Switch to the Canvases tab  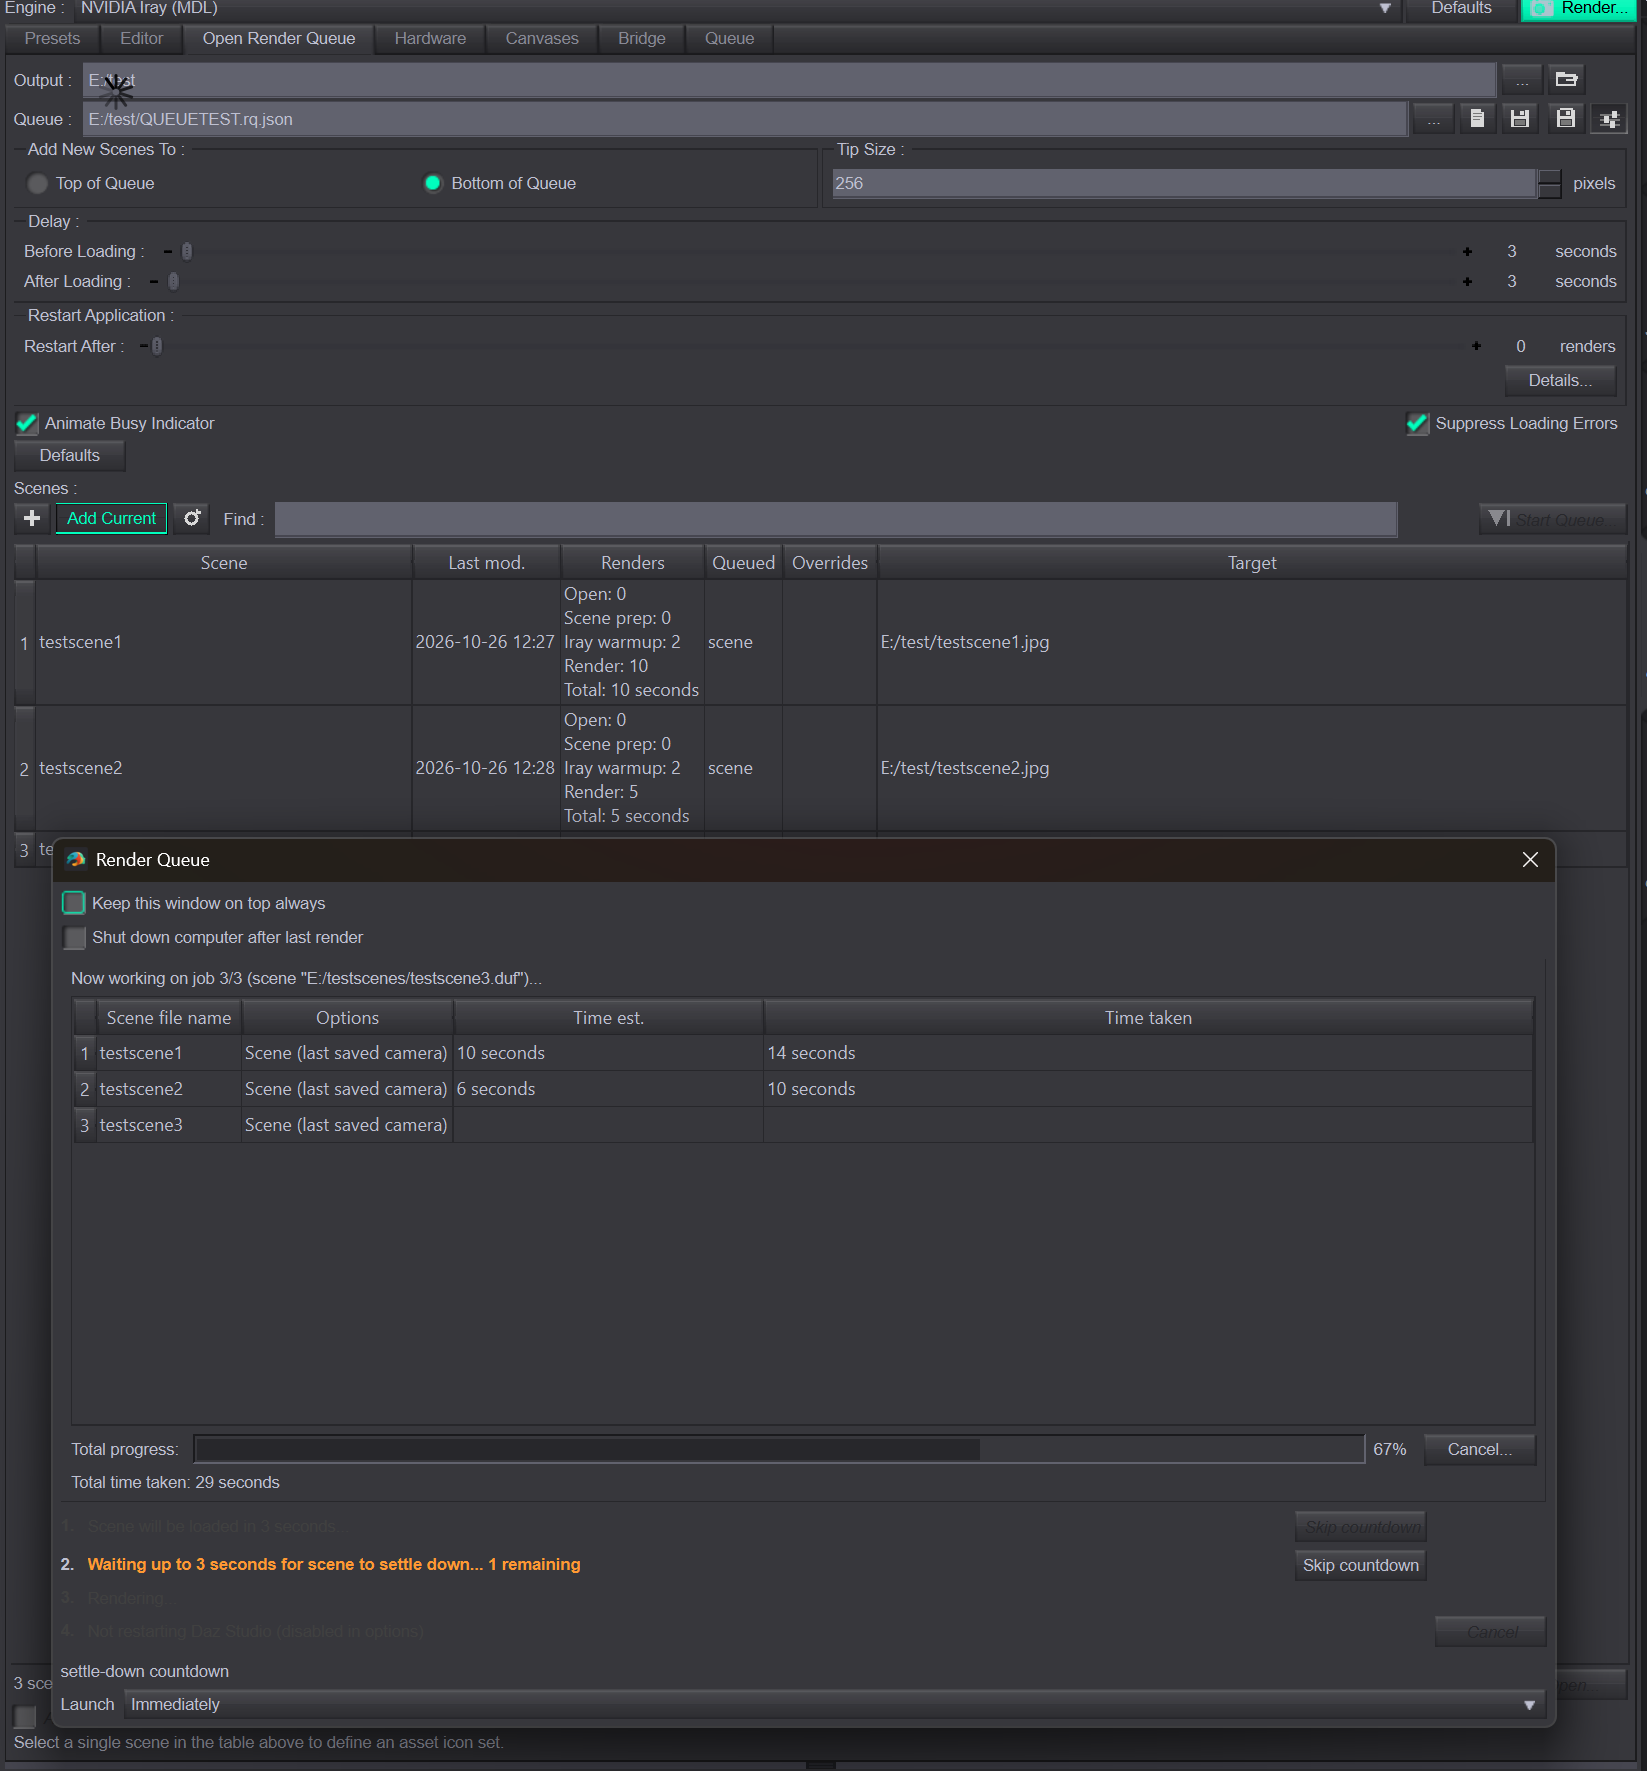point(542,39)
